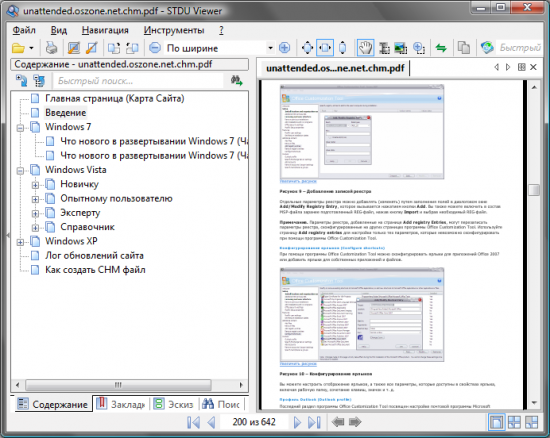Click the document vertical scrollbar thumb
Image resolution: width=550 pixels, height=438 pixels.
click(x=534, y=190)
